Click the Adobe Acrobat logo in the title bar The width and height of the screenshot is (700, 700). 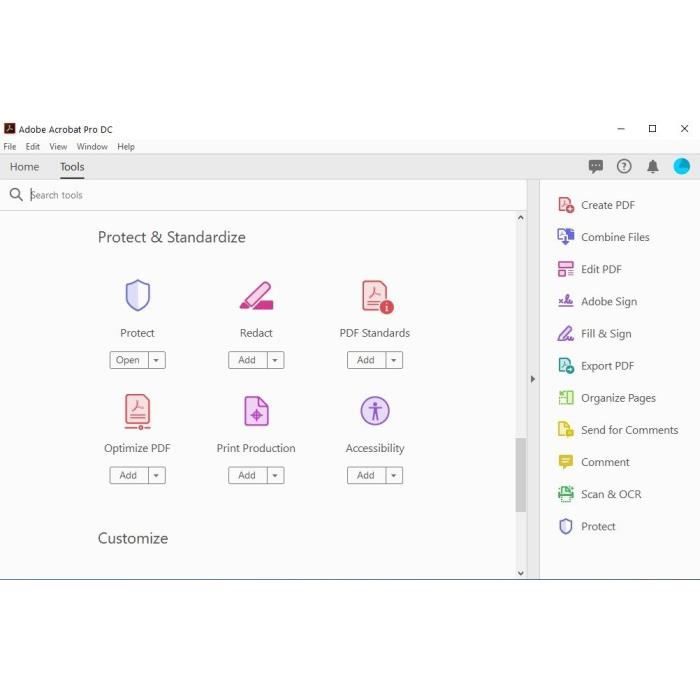coord(9,129)
